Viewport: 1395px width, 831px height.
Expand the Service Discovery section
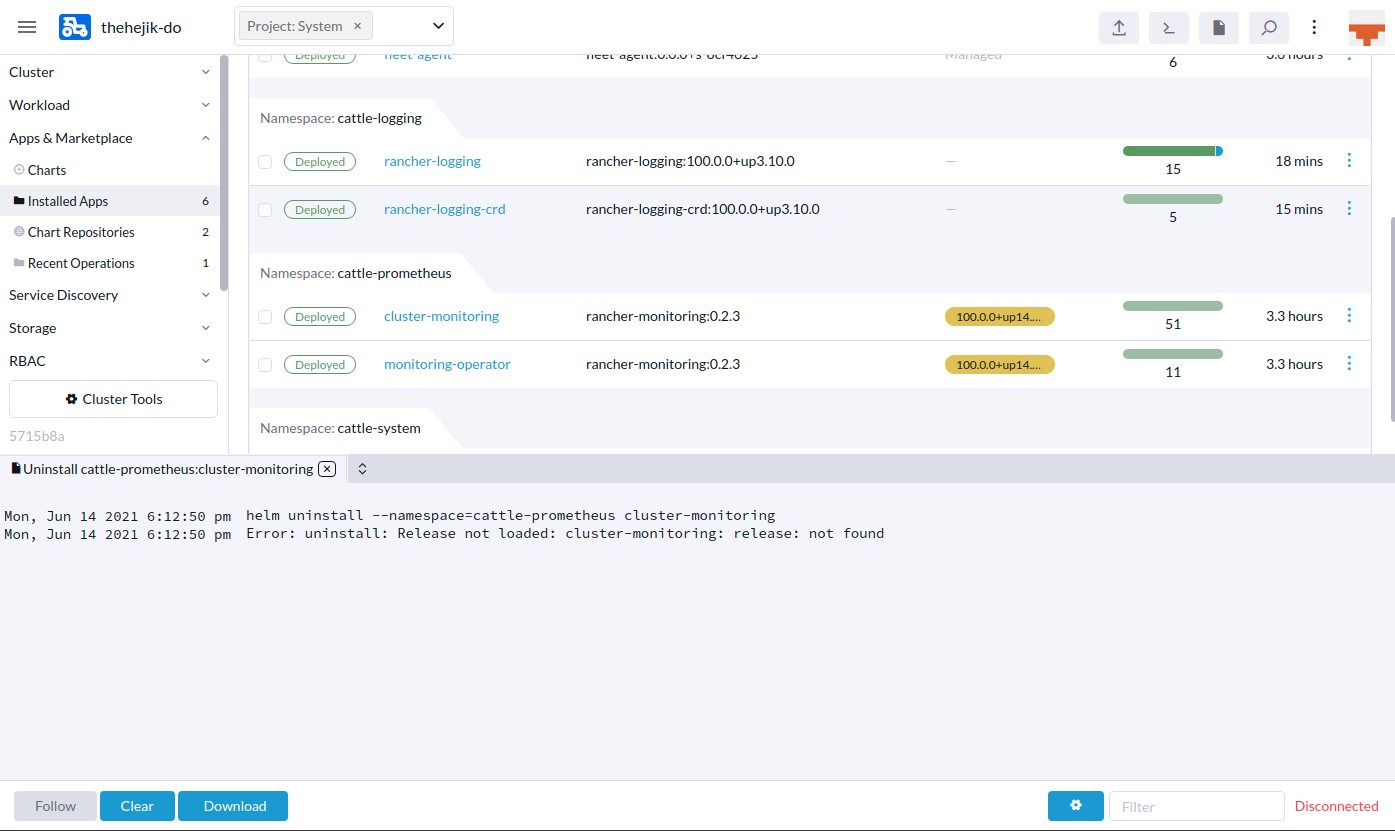pos(110,295)
